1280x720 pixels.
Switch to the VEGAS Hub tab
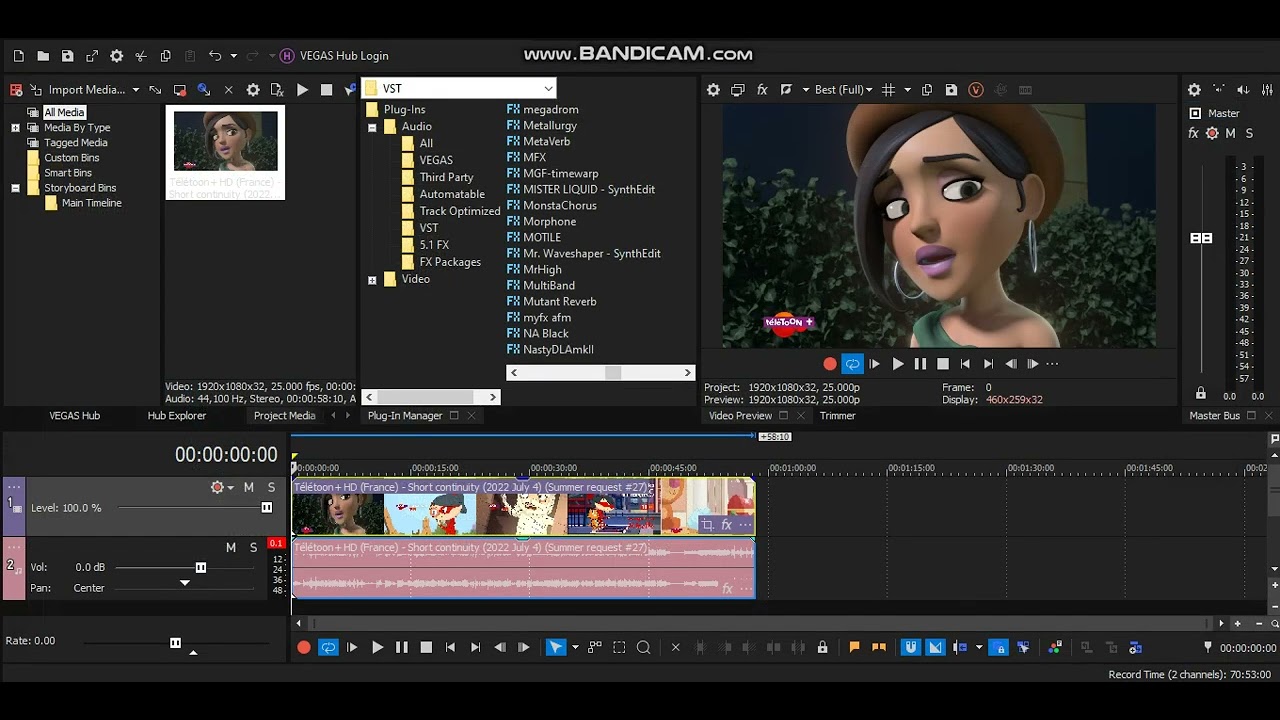click(x=75, y=416)
